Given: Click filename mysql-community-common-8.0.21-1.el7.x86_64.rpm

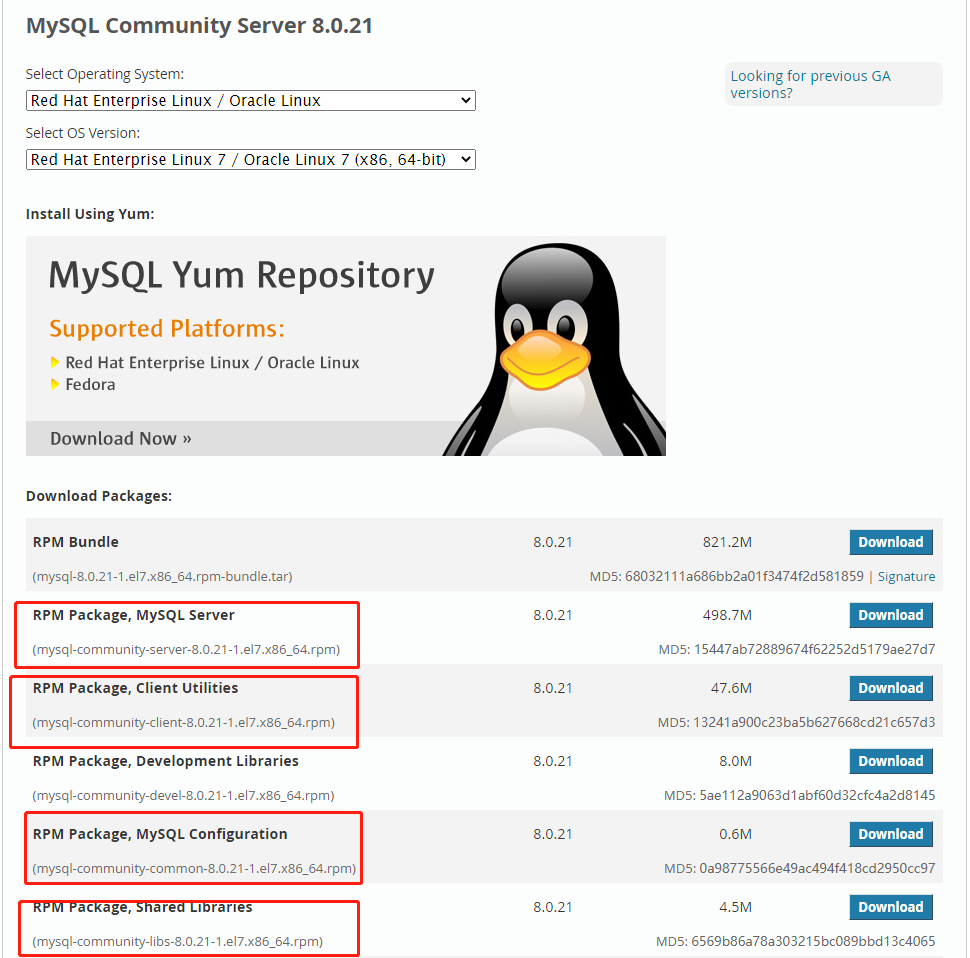Looking at the screenshot, I should [194, 868].
